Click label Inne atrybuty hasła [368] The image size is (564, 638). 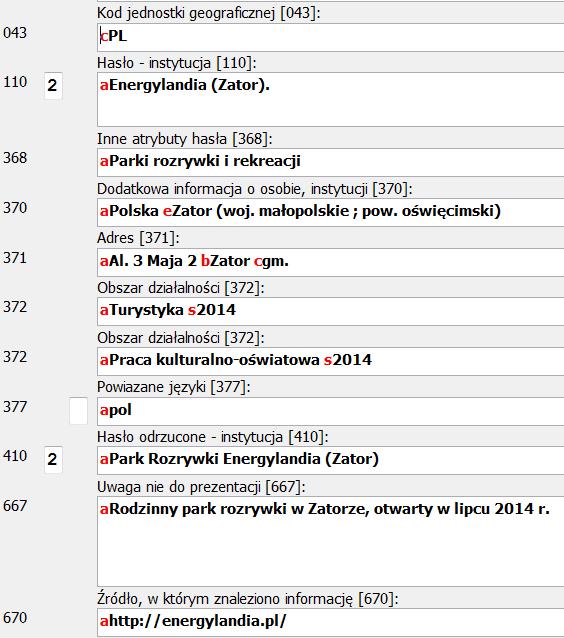pyautogui.click(x=184, y=139)
